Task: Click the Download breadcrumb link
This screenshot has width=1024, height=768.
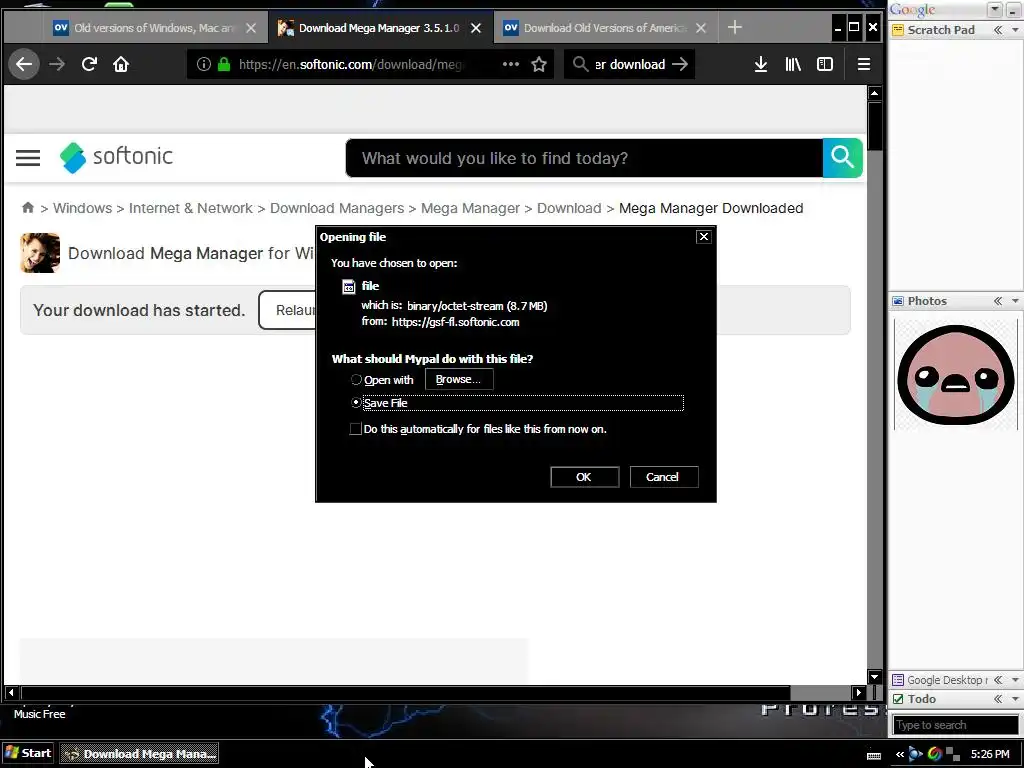Action: [569, 208]
